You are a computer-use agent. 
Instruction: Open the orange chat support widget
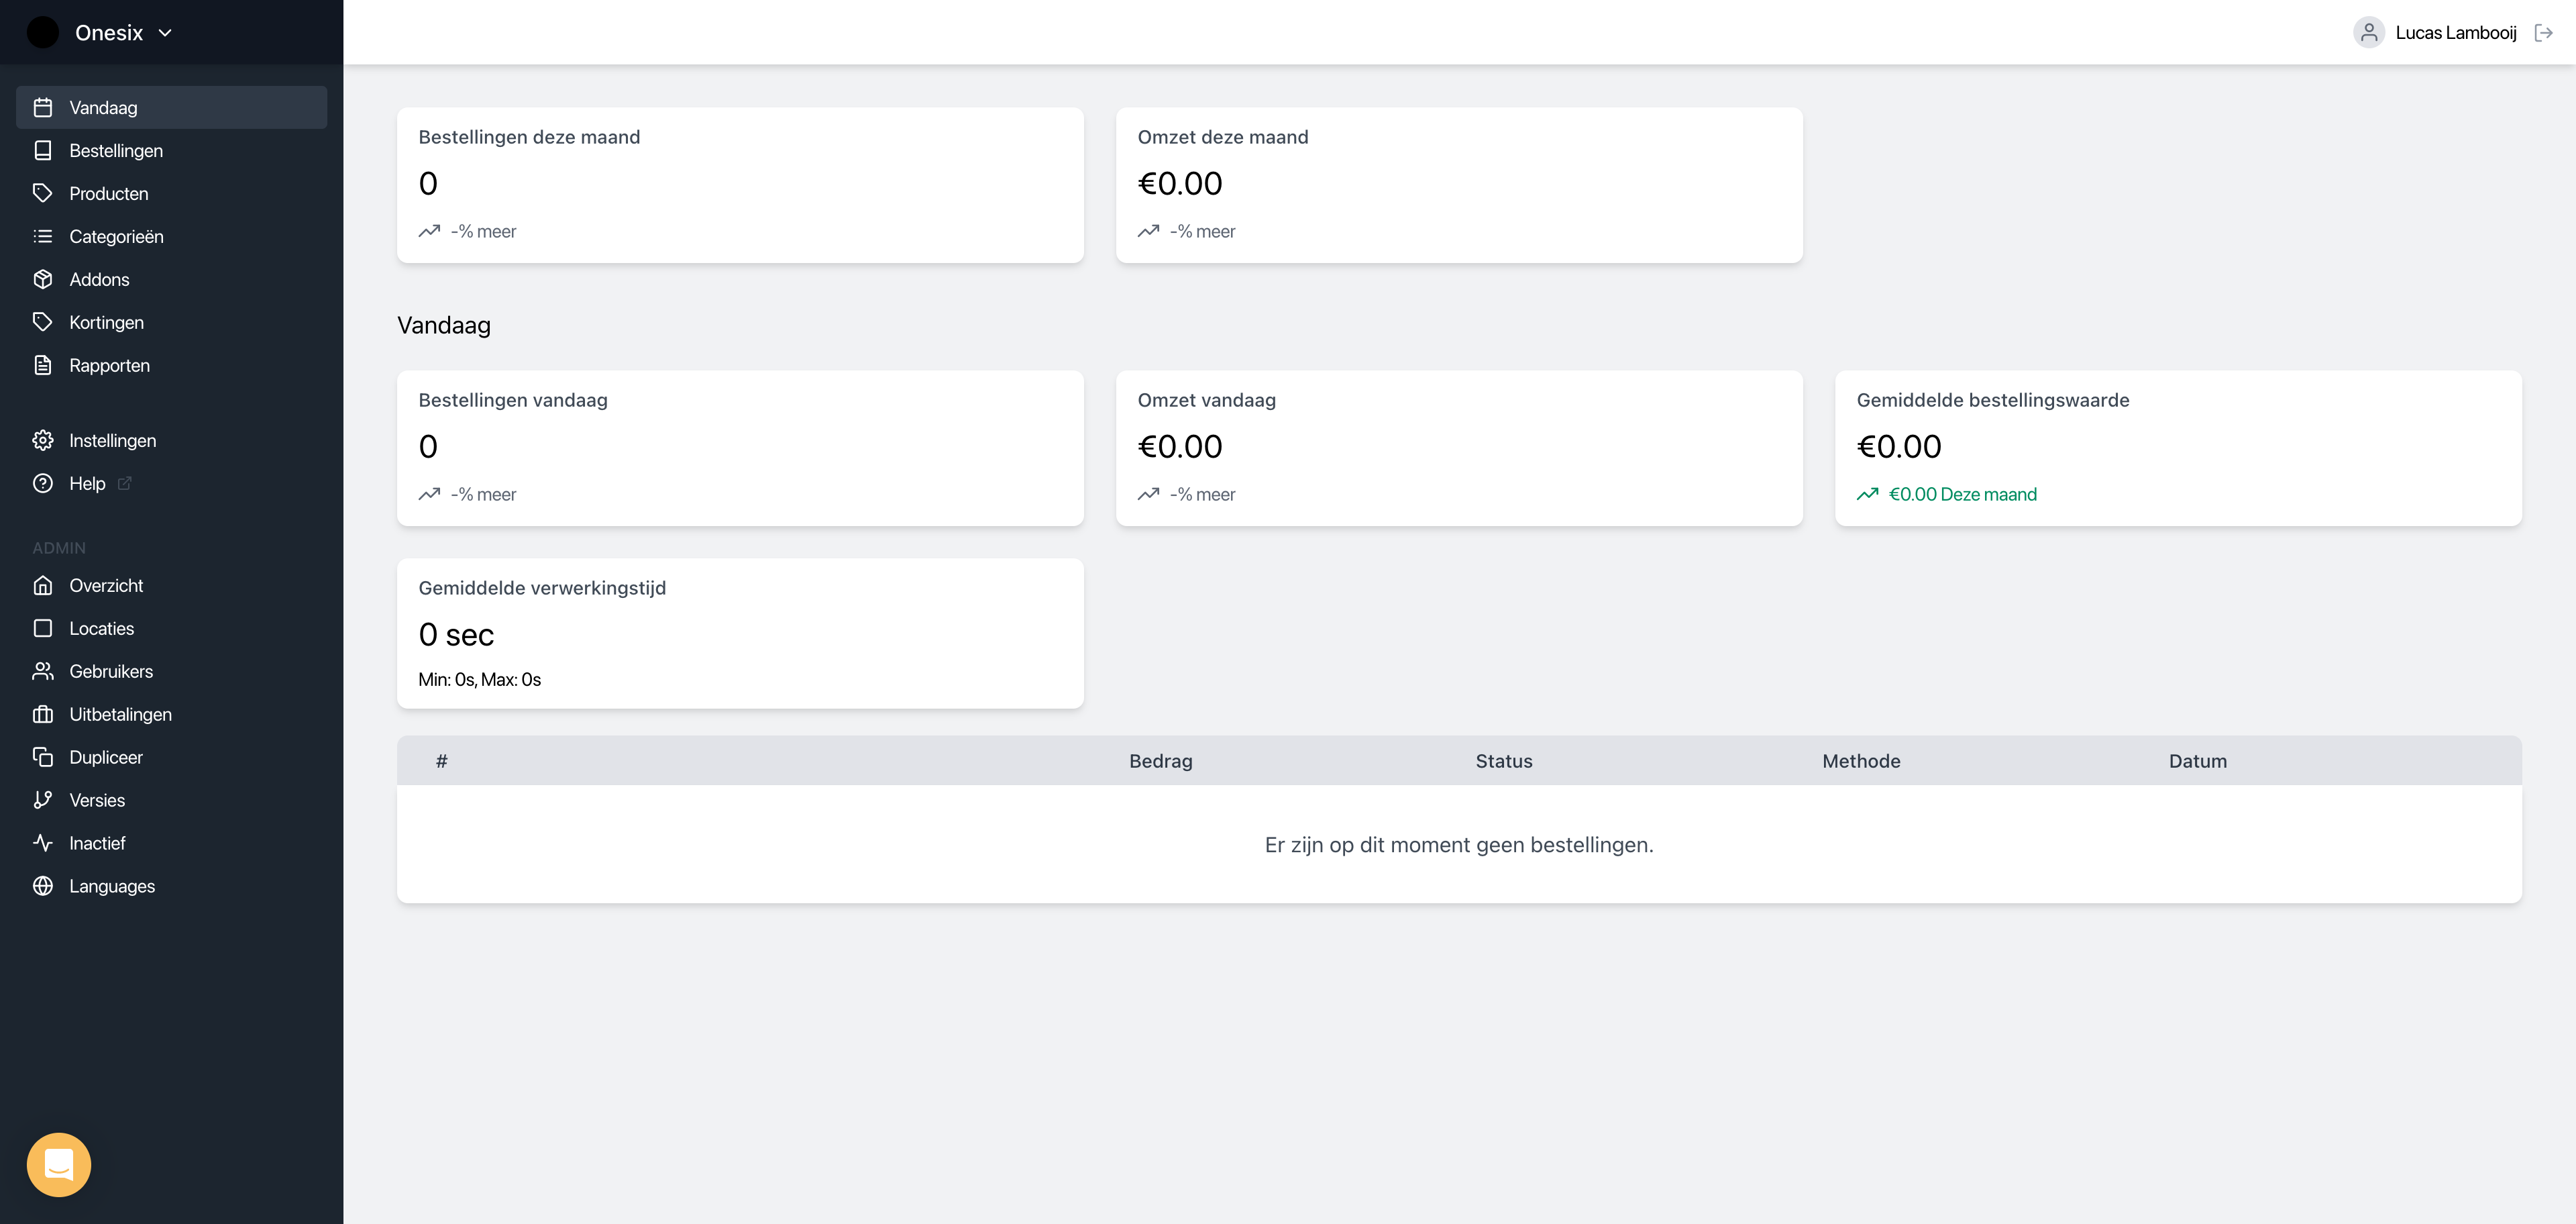coord(59,1164)
